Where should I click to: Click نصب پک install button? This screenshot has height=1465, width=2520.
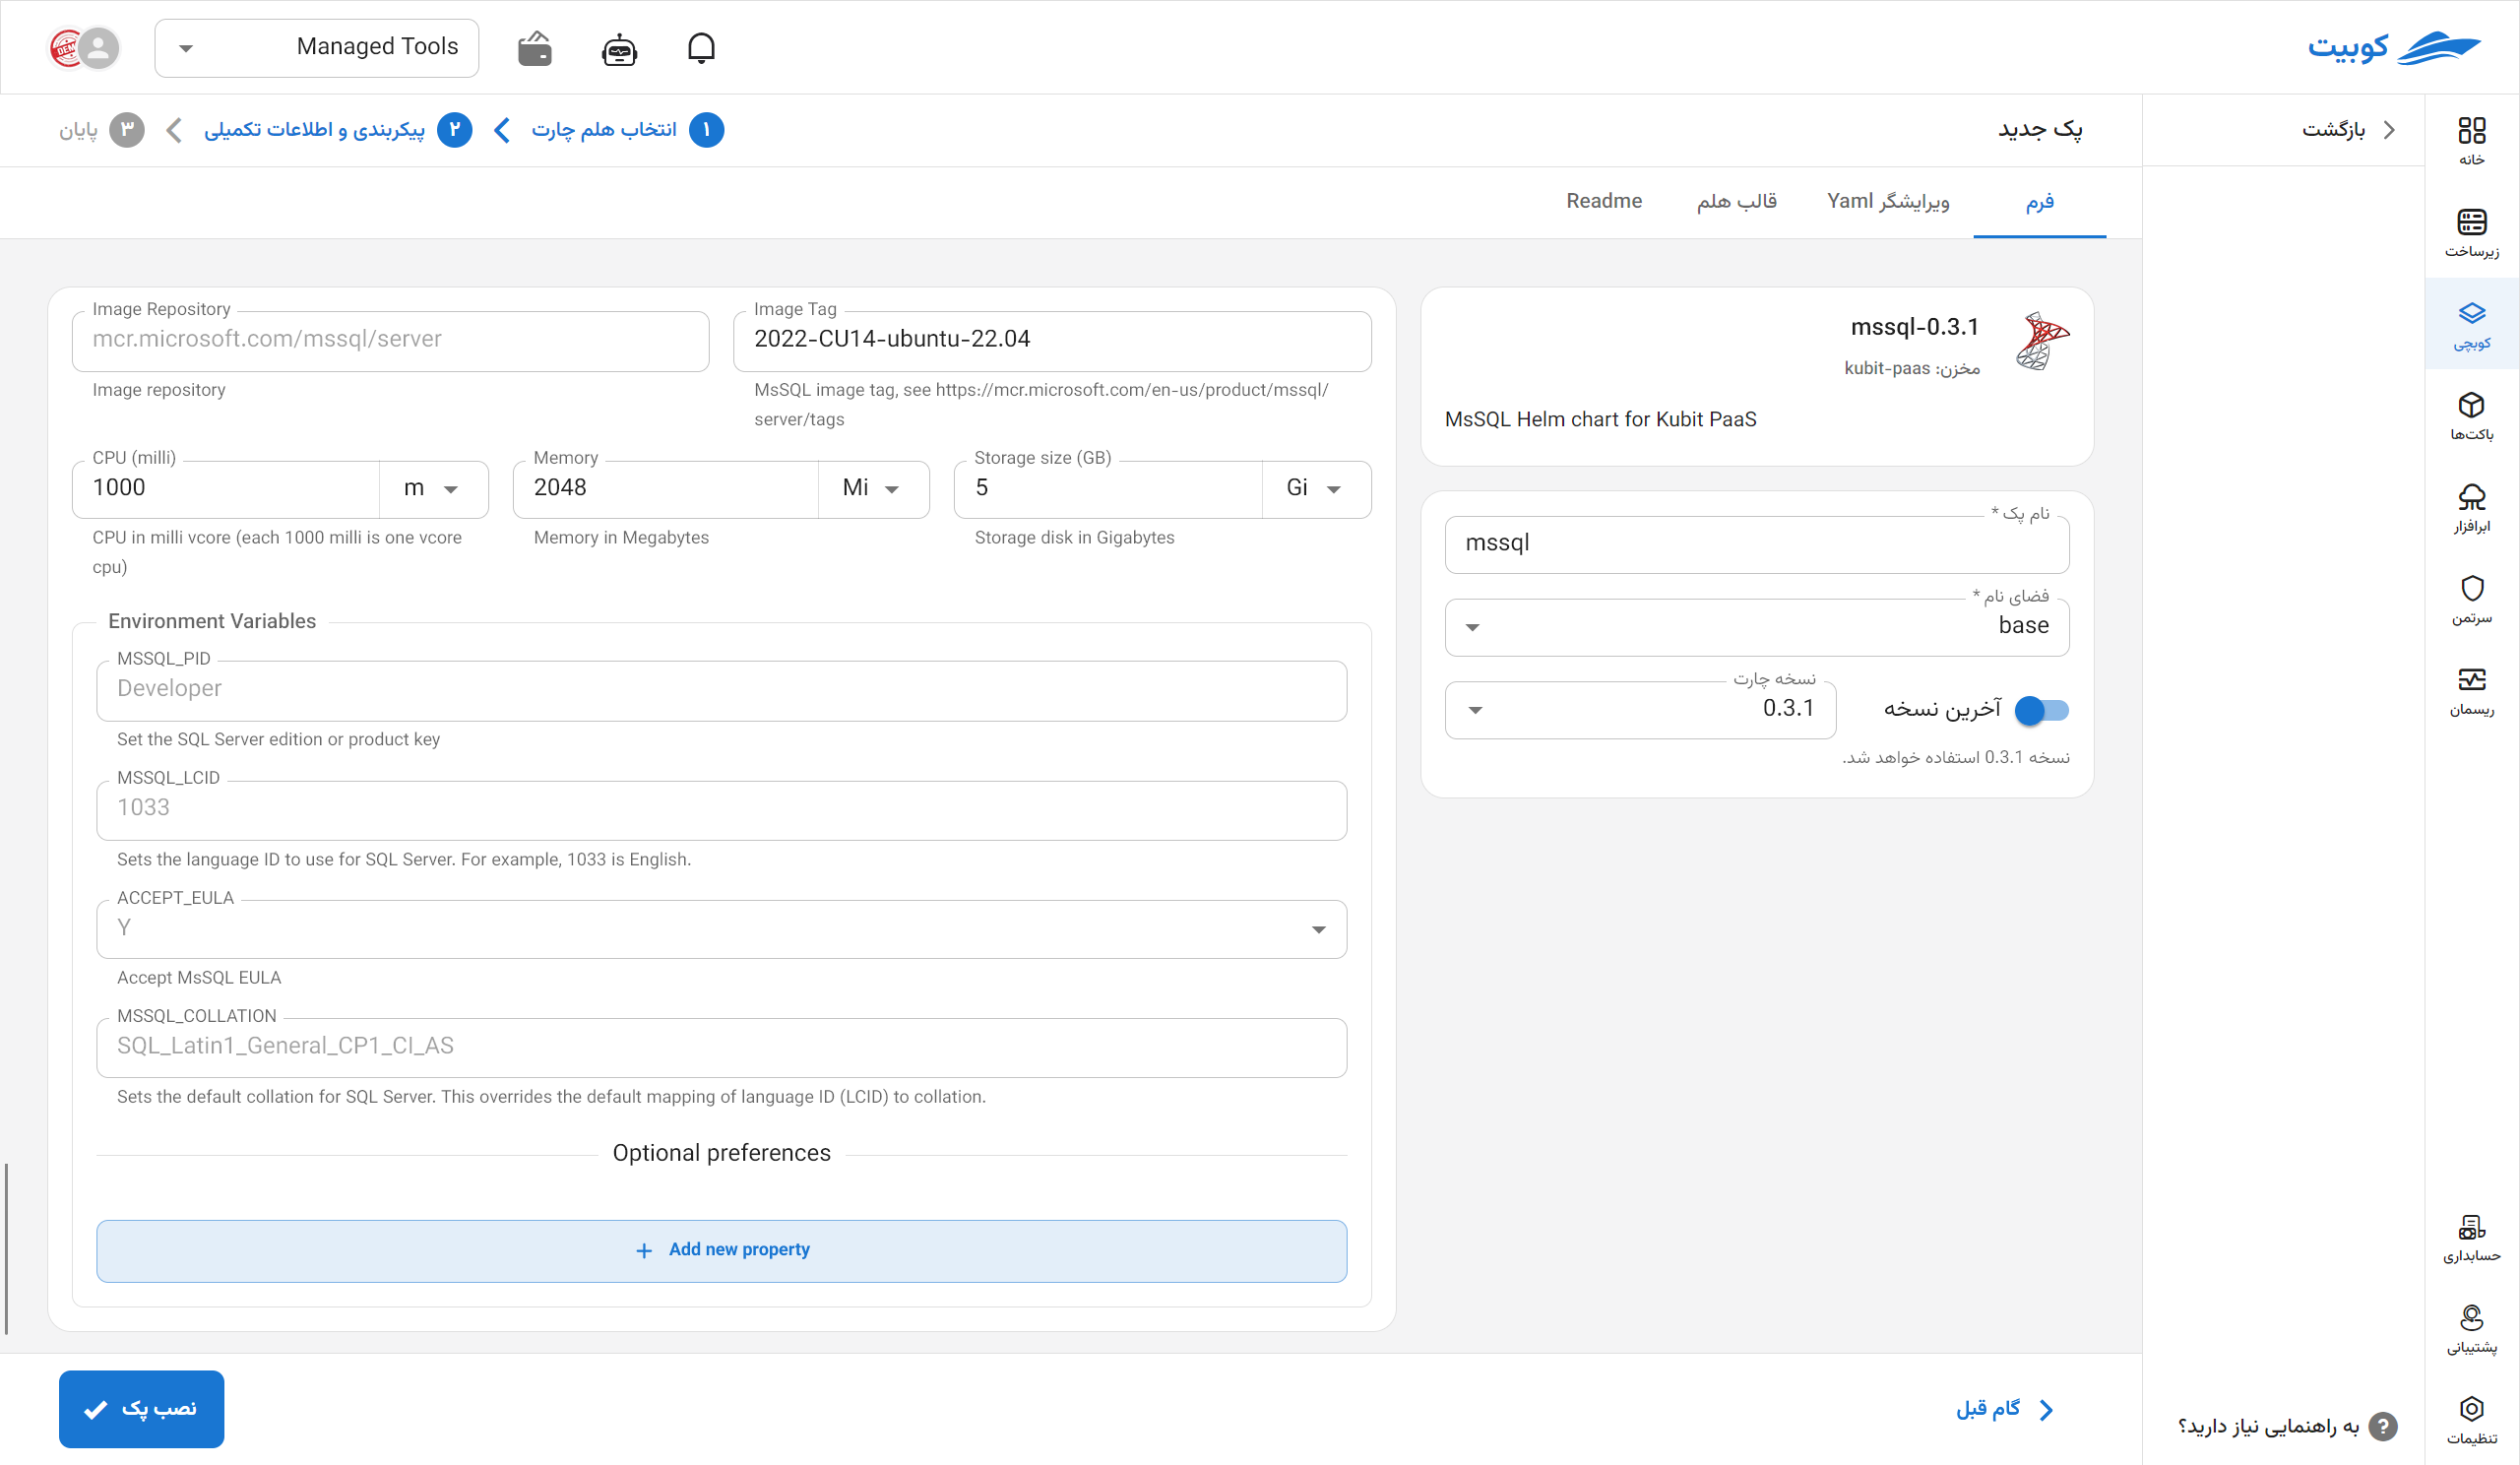pos(141,1408)
